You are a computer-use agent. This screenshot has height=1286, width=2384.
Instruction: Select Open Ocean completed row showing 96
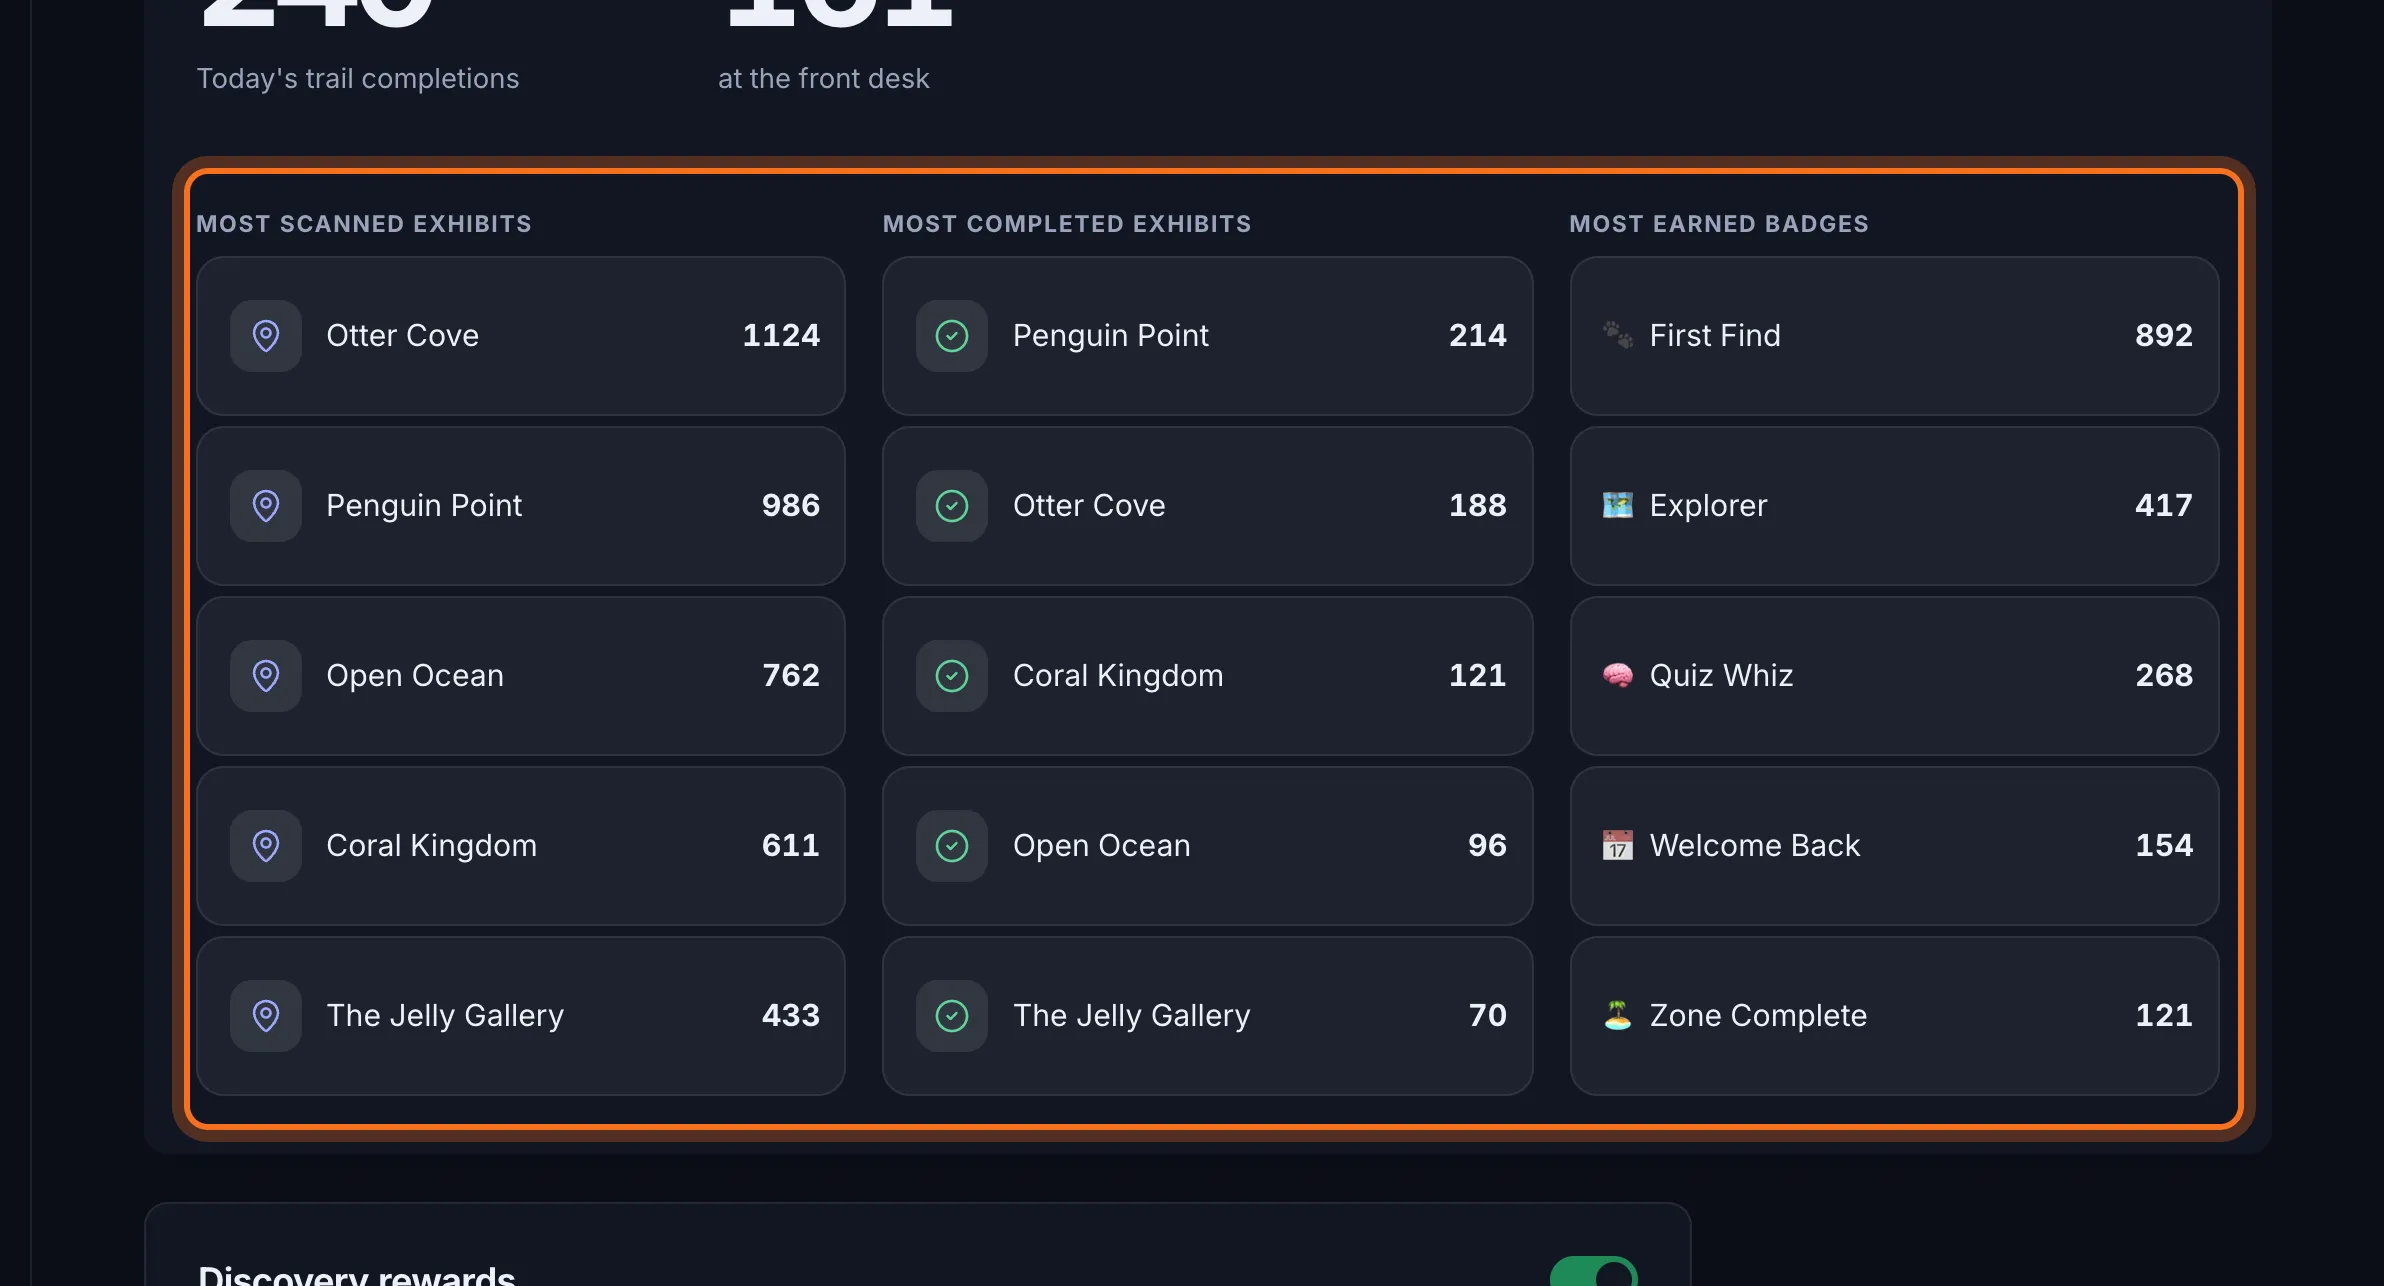tap(1207, 846)
